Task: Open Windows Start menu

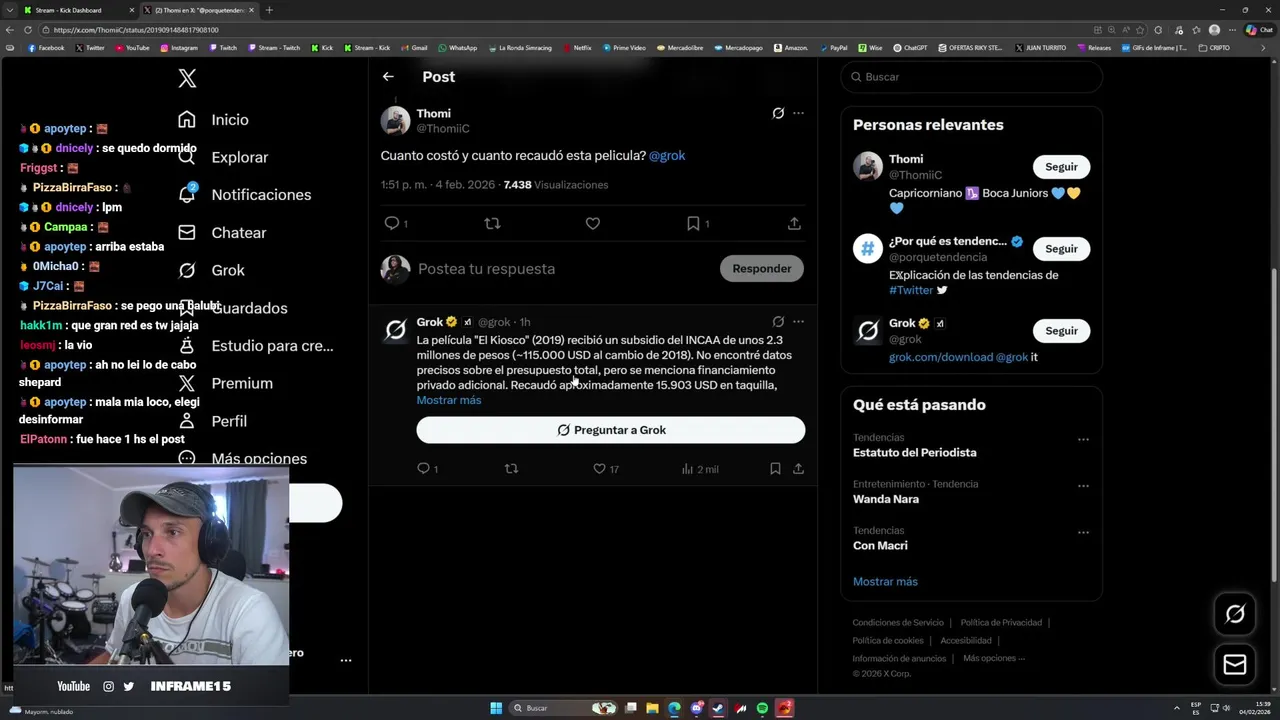Action: click(x=496, y=708)
